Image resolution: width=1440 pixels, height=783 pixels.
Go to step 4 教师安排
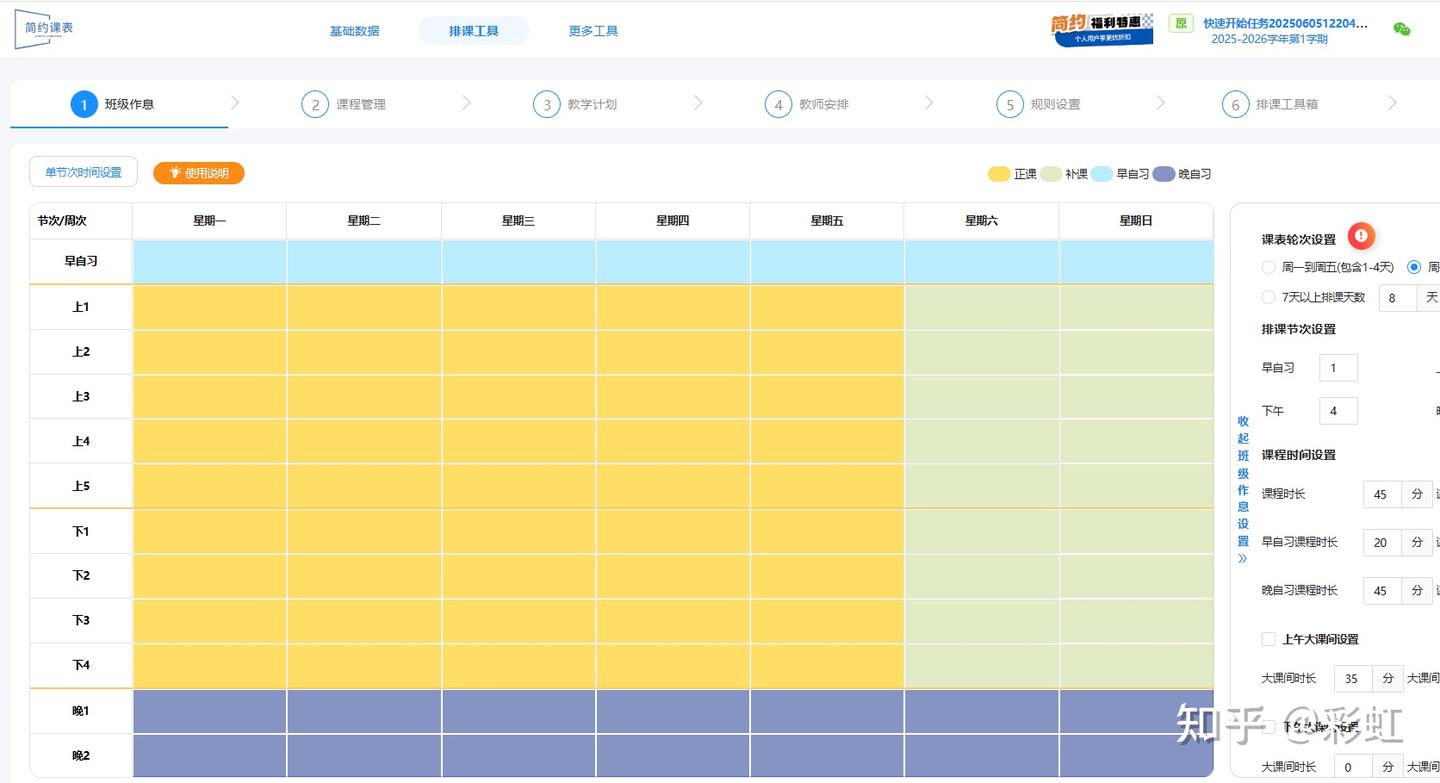(807, 104)
